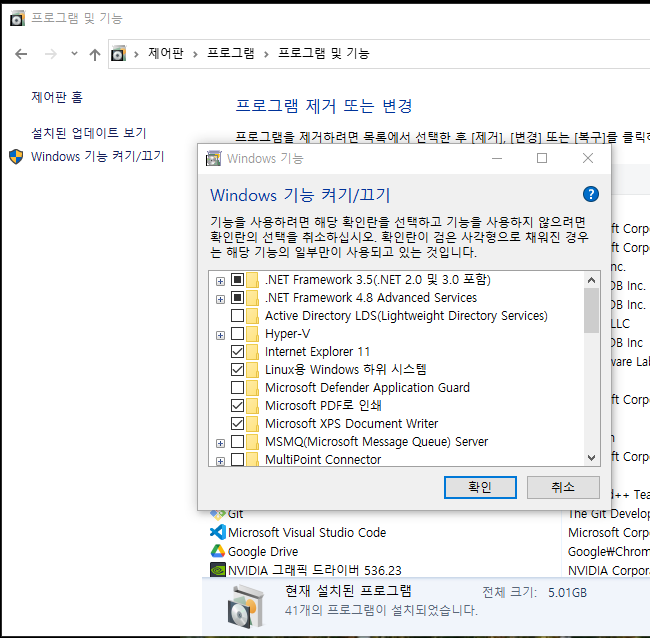Click the NVIDIA graphics driver icon
The height and width of the screenshot is (638, 650).
coord(218,570)
